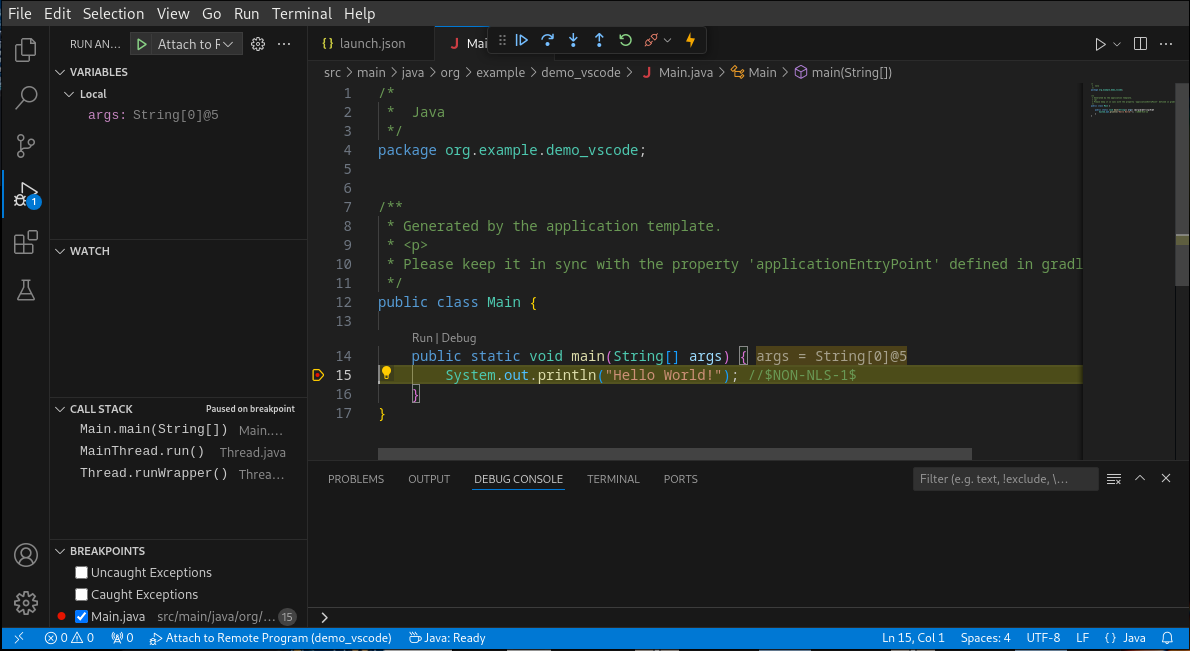
Task: Click Step Over in the debug toolbar
Action: pyautogui.click(x=547, y=40)
